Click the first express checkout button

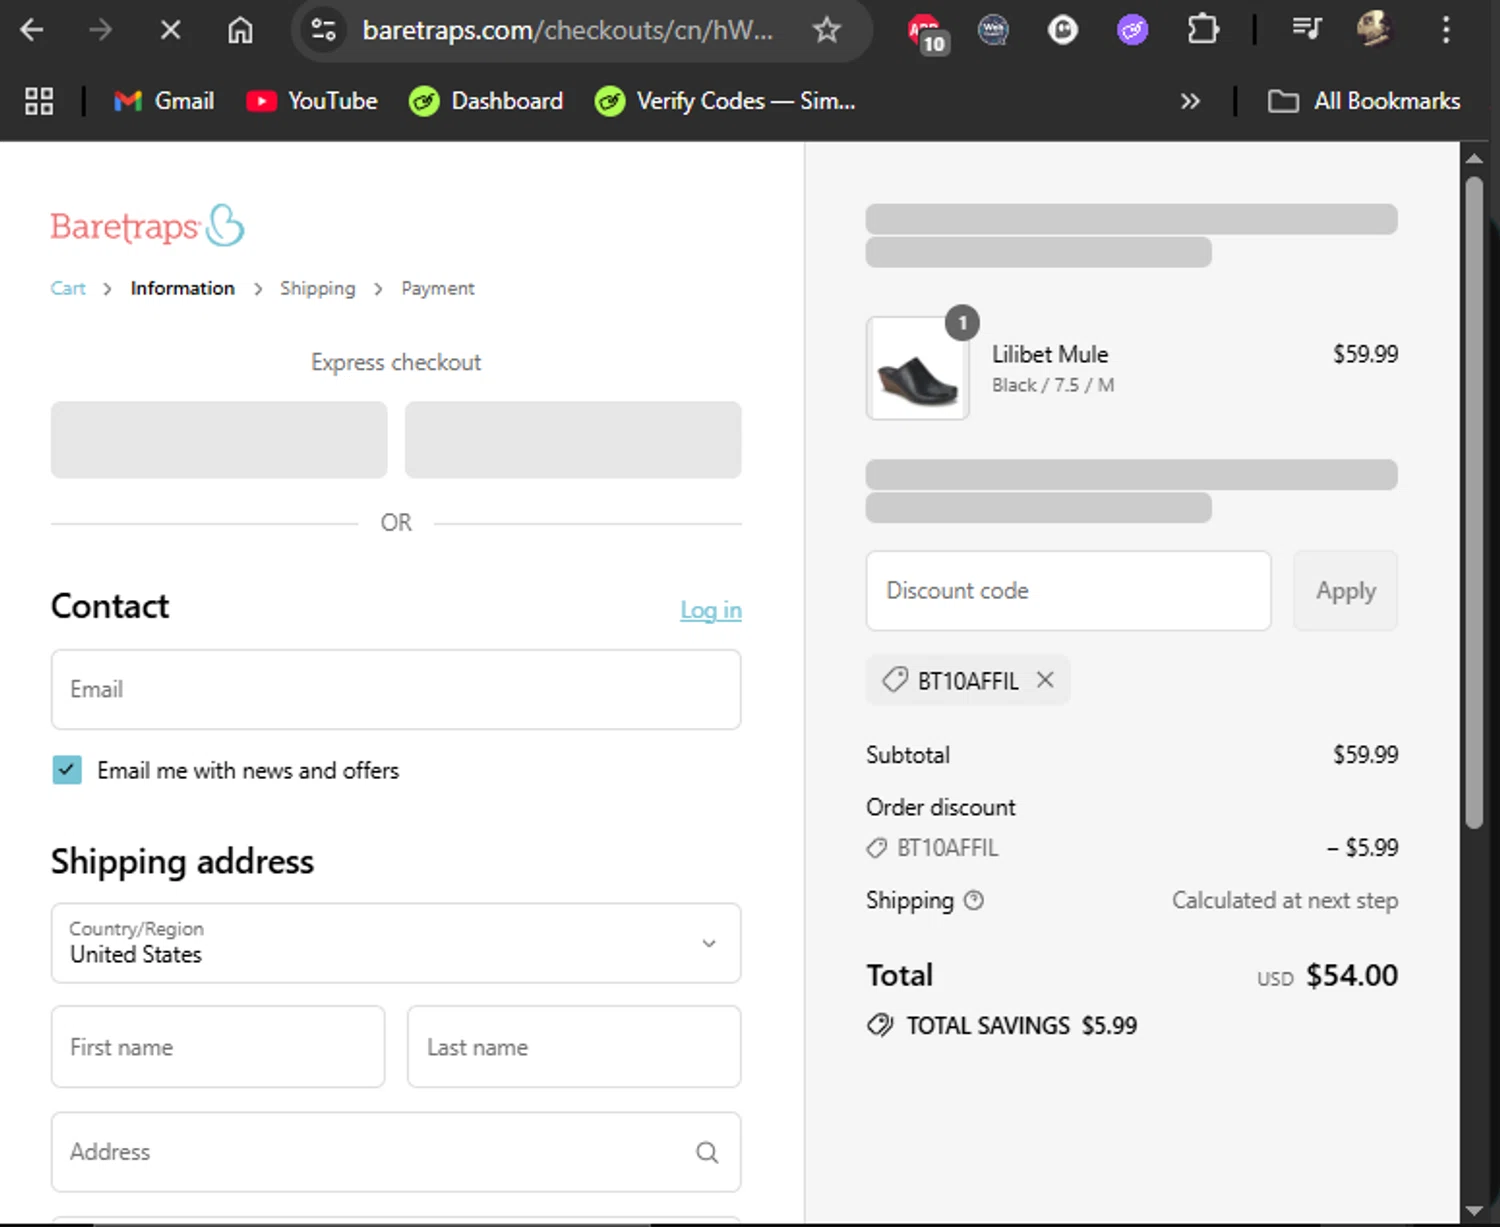pos(219,440)
